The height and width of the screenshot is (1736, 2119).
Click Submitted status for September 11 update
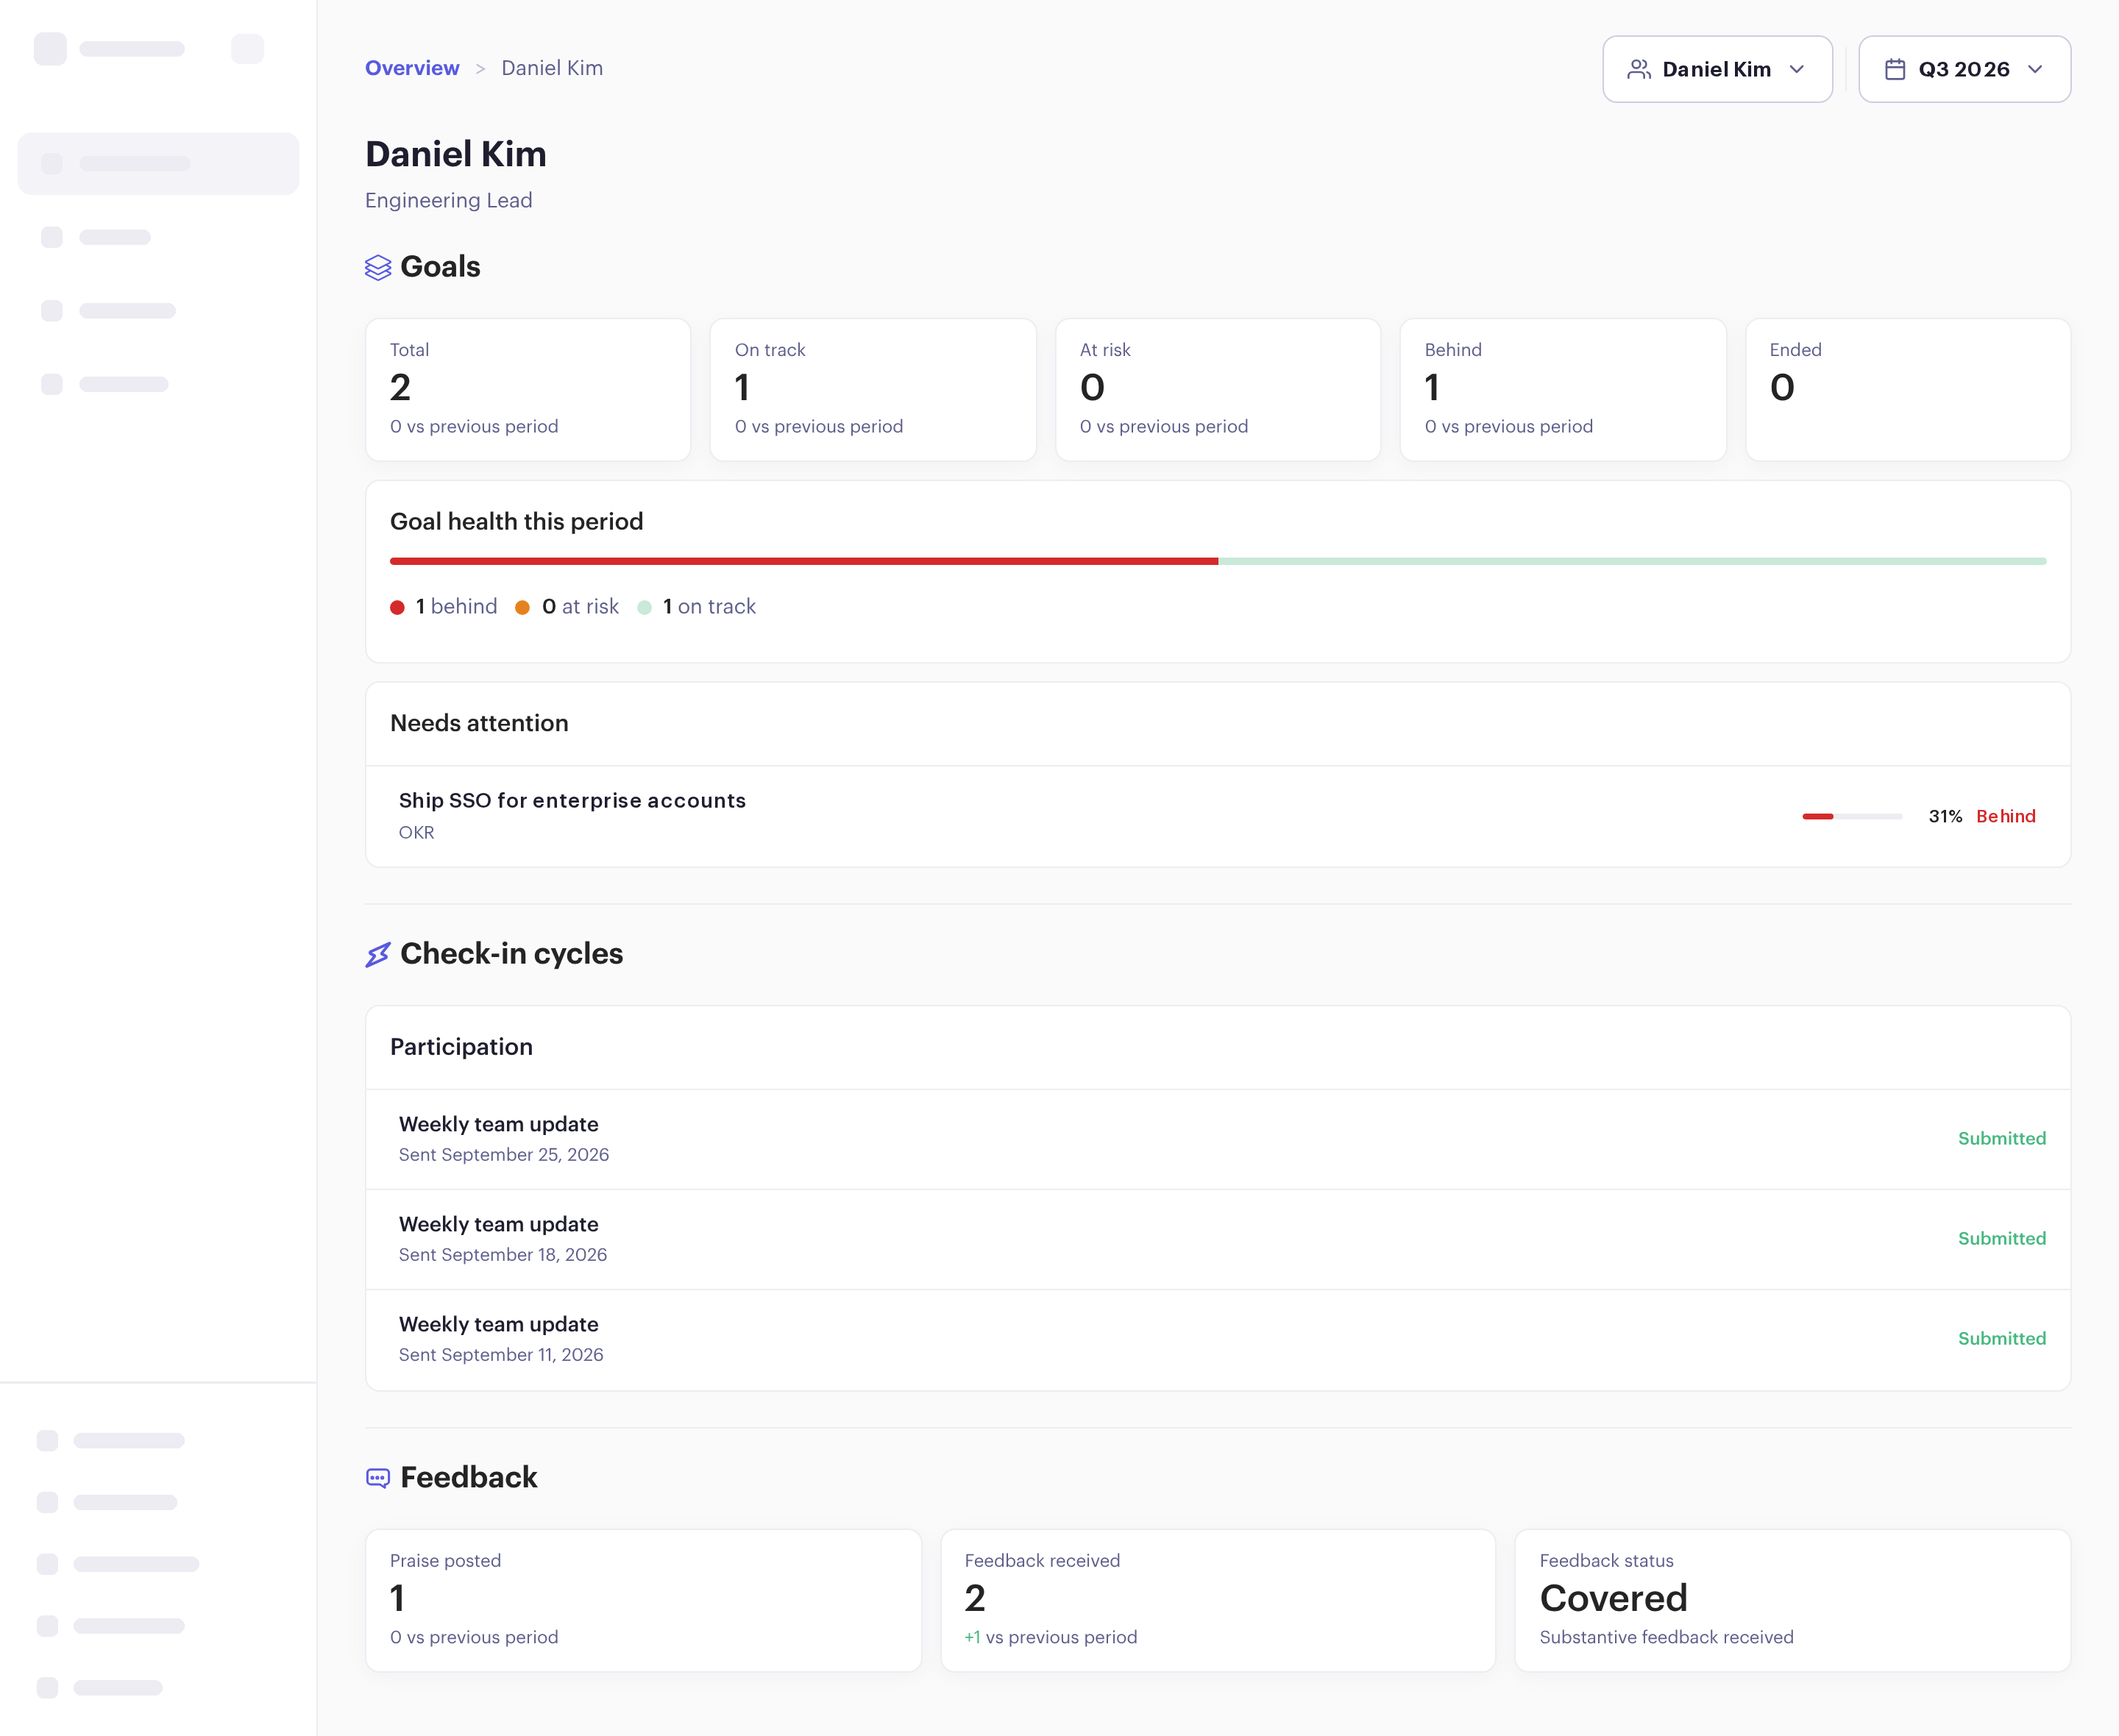tap(2001, 1338)
